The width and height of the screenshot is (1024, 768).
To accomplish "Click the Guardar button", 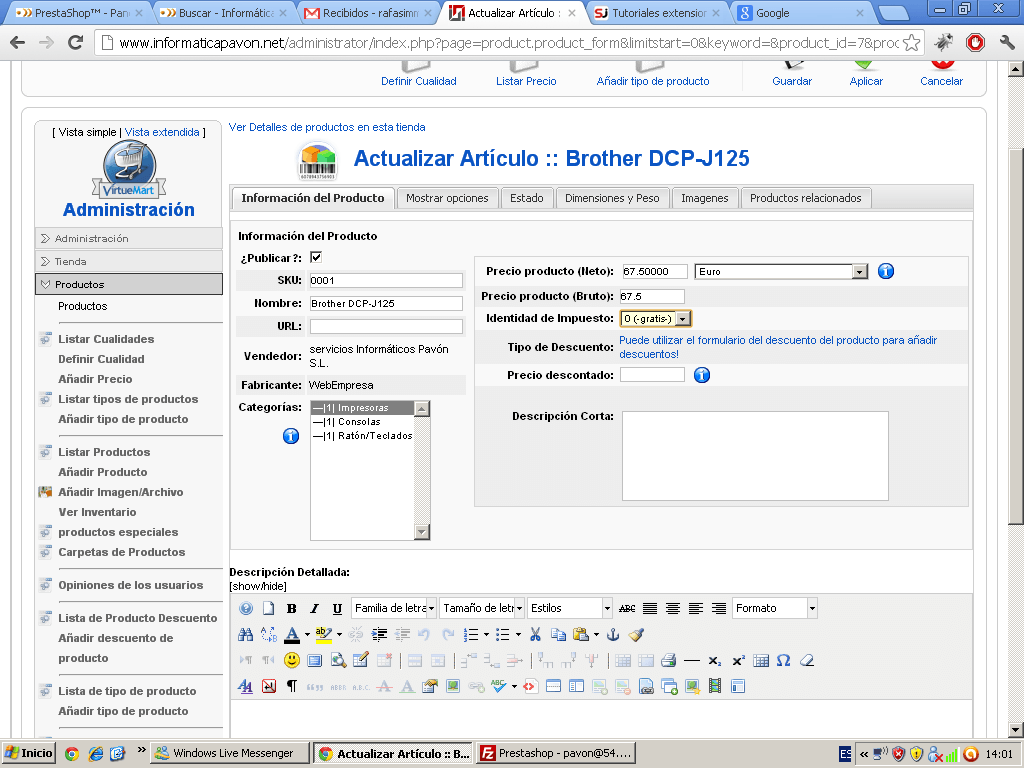I will tap(792, 73).
